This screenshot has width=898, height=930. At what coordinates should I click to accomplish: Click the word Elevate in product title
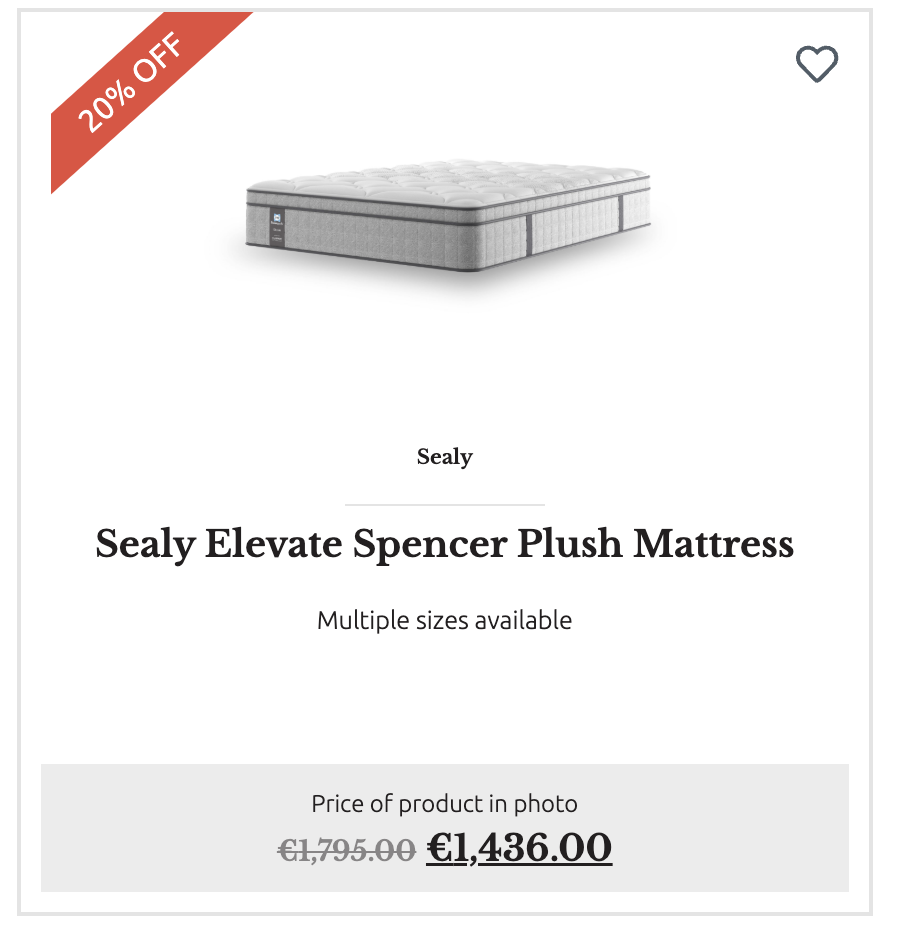click(273, 544)
